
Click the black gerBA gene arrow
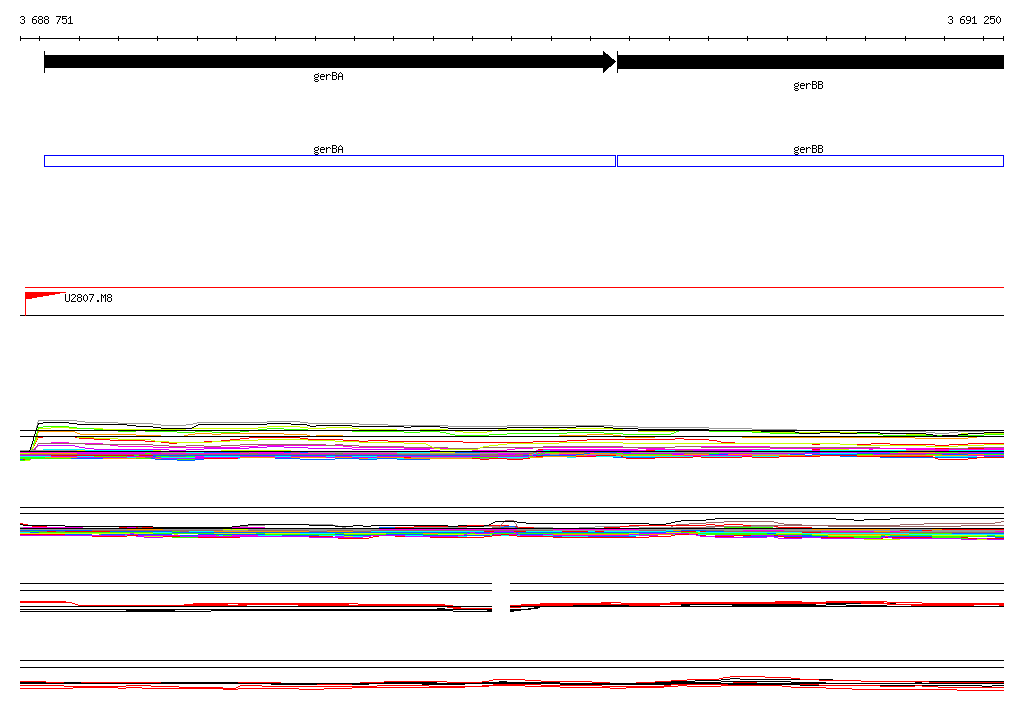330,62
